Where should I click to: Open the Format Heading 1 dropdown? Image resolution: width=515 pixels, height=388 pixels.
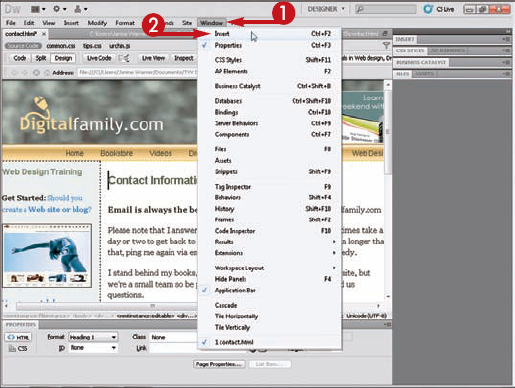click(x=93, y=337)
